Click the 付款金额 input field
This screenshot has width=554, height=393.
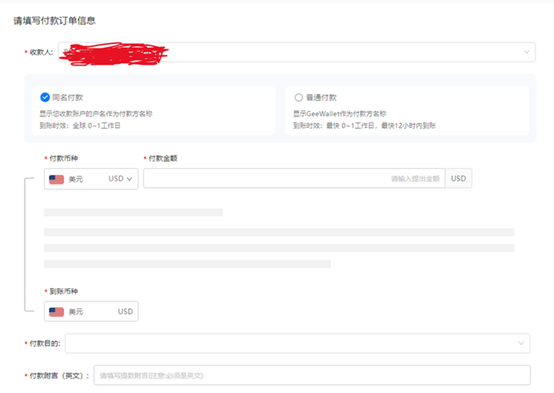tap(294, 178)
